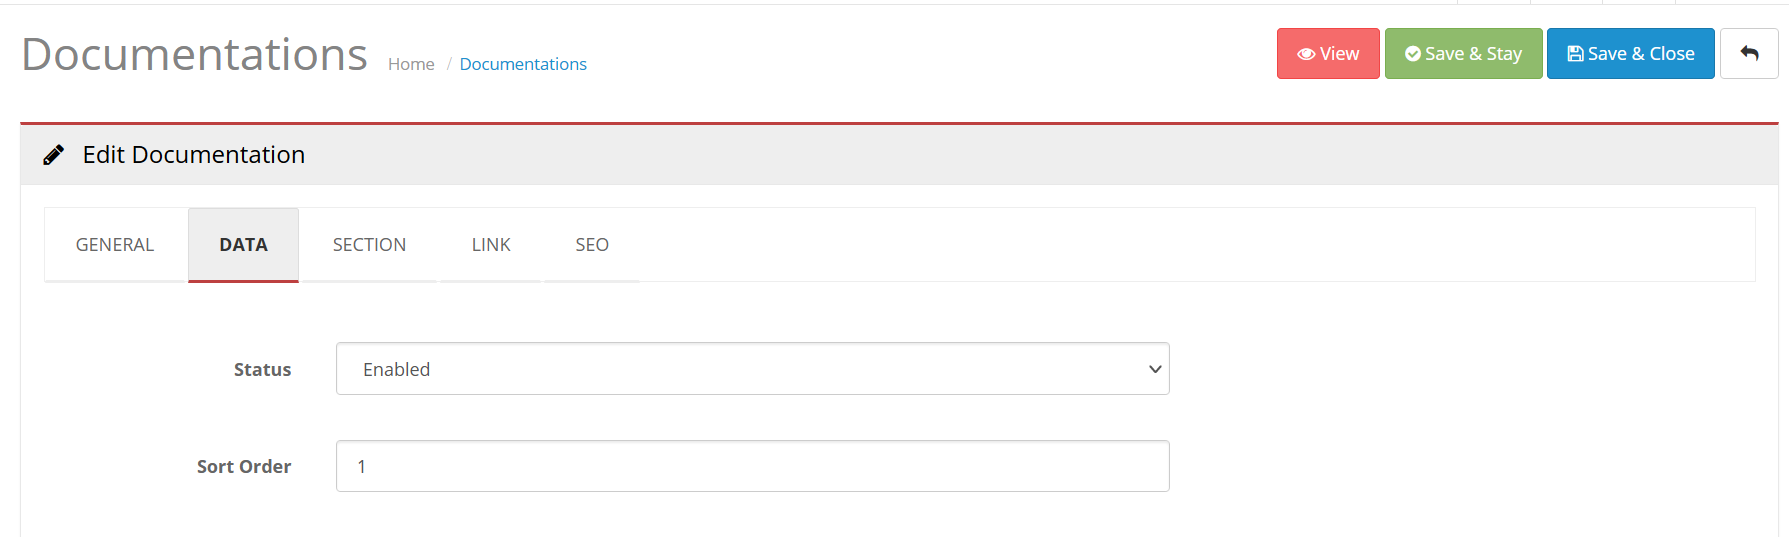Viewport: 1789px width, 537px height.
Task: Click the eye icon in View button
Action: [1306, 54]
